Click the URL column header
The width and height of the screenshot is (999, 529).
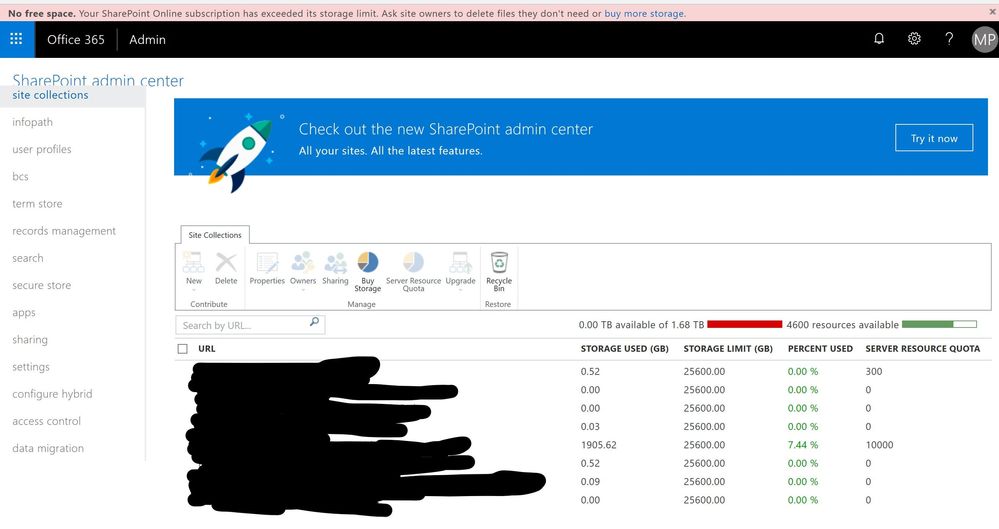(x=206, y=349)
